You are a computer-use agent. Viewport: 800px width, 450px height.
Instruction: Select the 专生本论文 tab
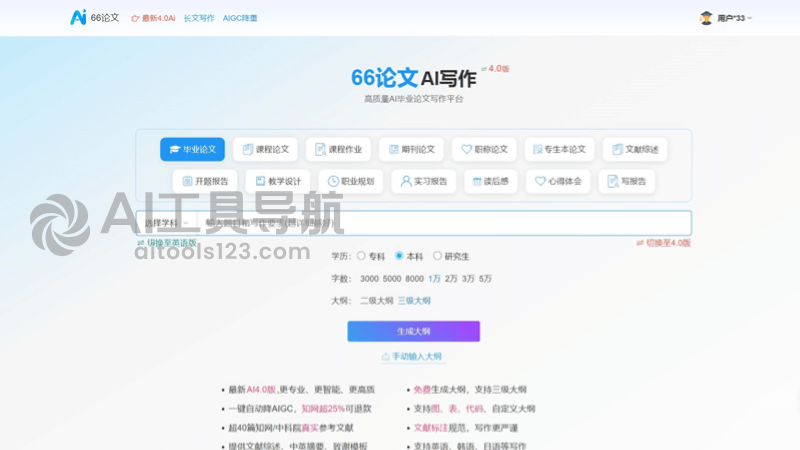coord(559,149)
